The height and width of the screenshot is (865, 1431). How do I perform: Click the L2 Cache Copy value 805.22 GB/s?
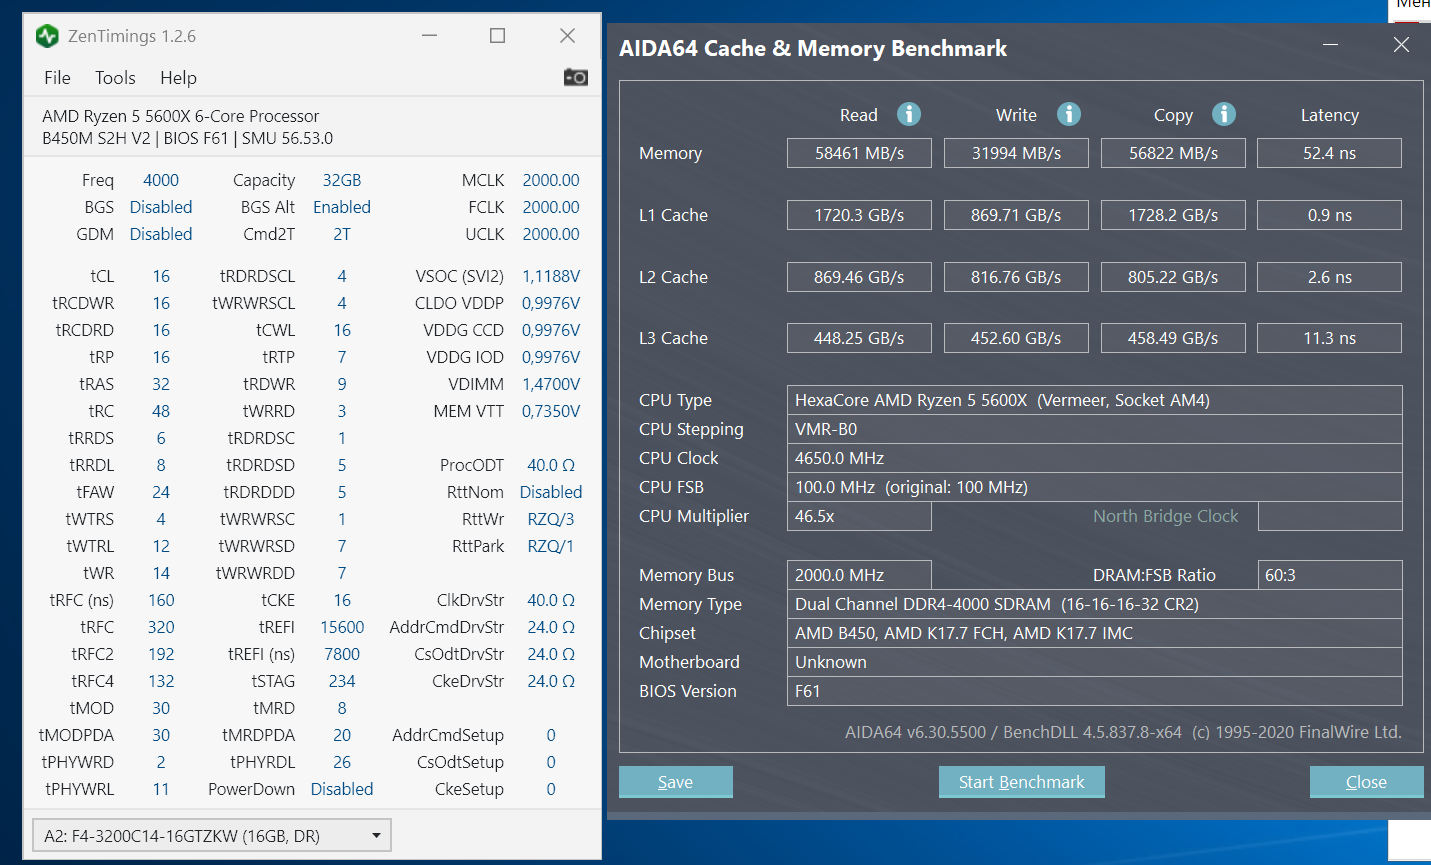[1173, 277]
